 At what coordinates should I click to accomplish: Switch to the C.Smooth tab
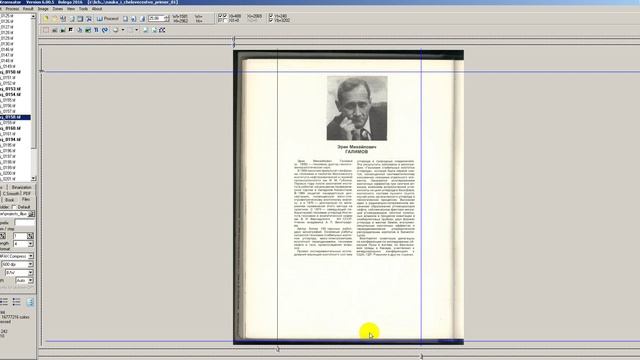coord(11,193)
